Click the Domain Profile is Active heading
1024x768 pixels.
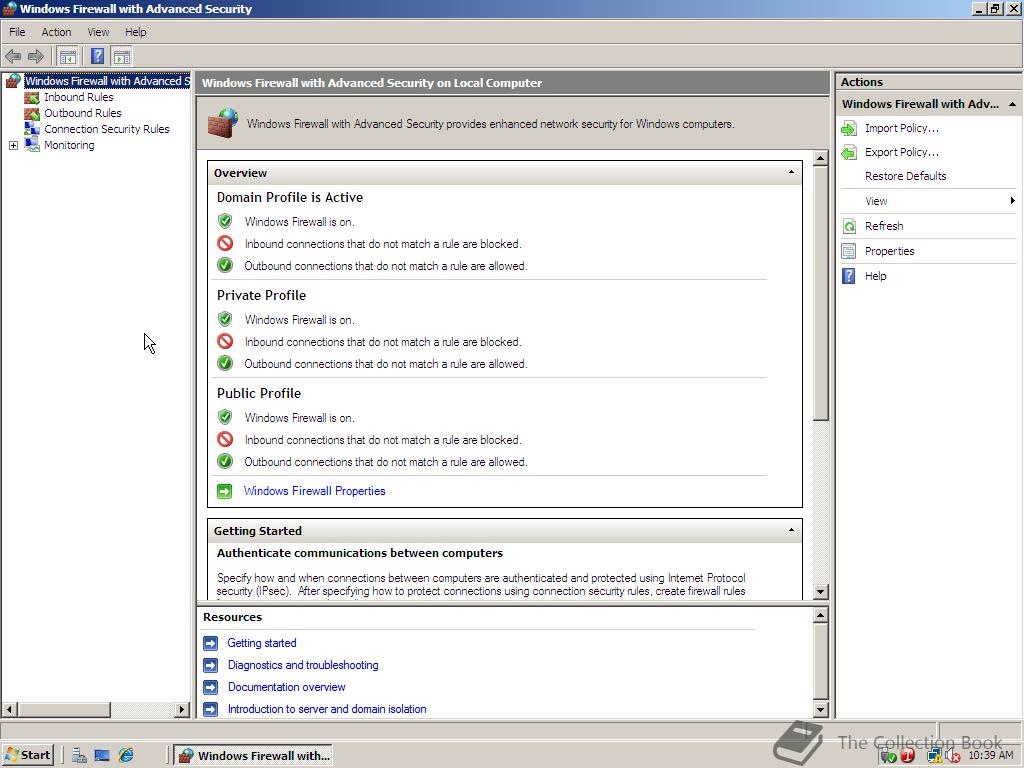[x=290, y=197]
